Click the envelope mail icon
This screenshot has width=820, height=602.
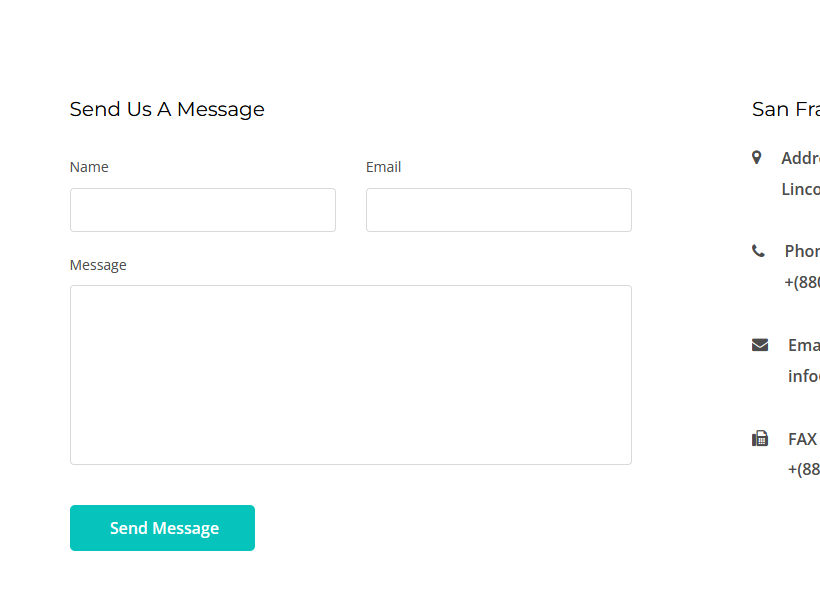coord(760,345)
